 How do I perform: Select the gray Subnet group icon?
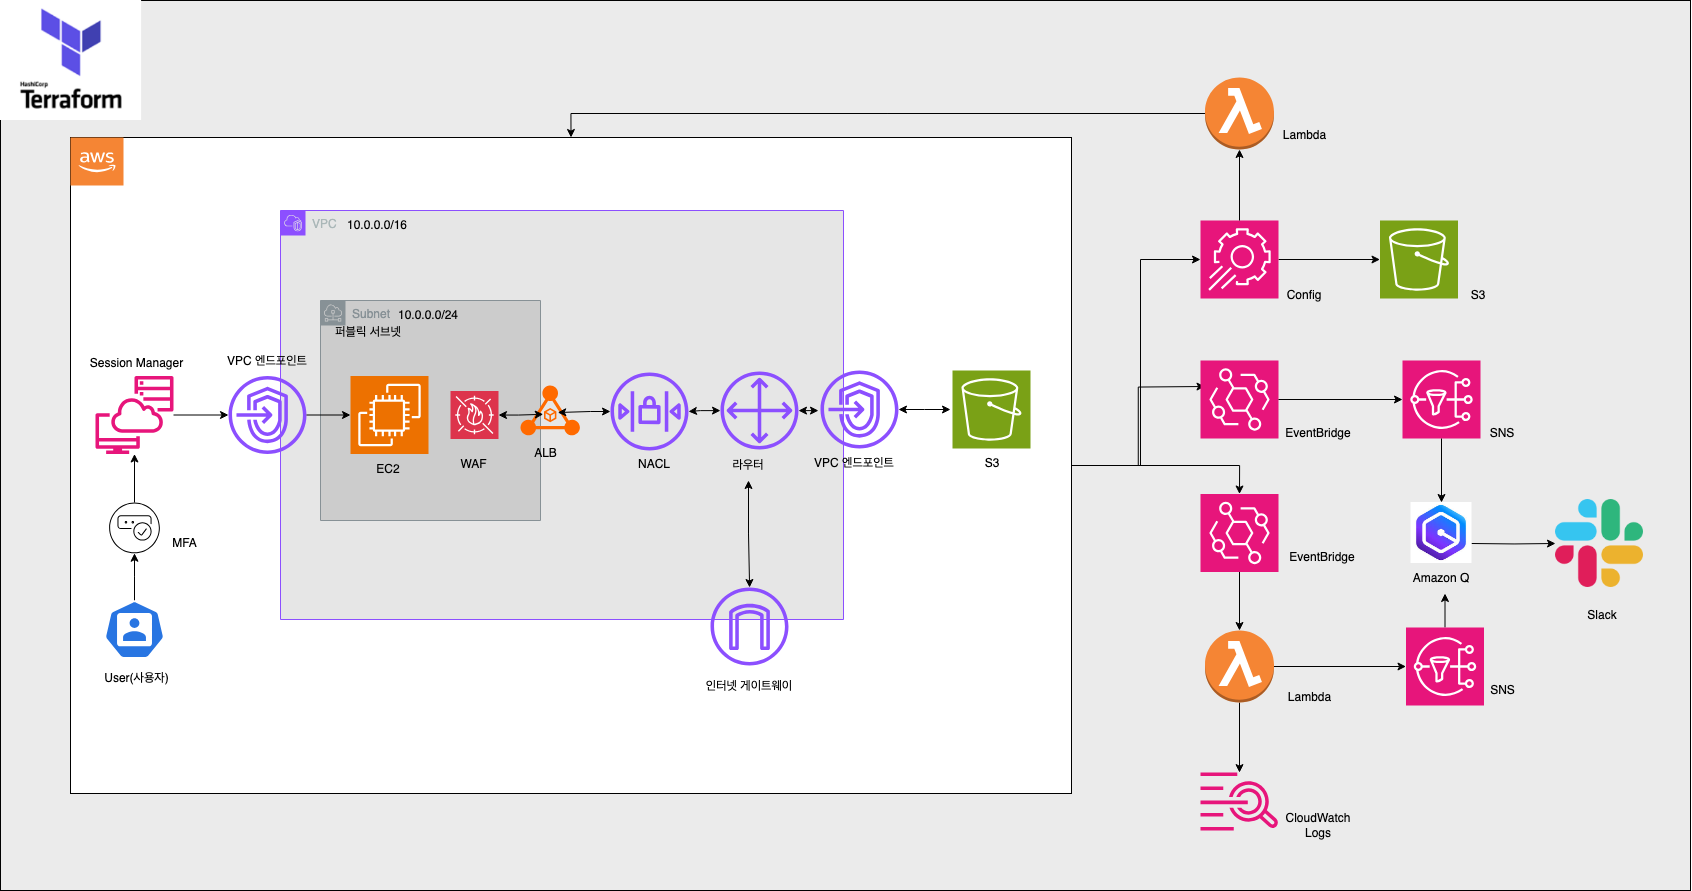pyautogui.click(x=333, y=313)
